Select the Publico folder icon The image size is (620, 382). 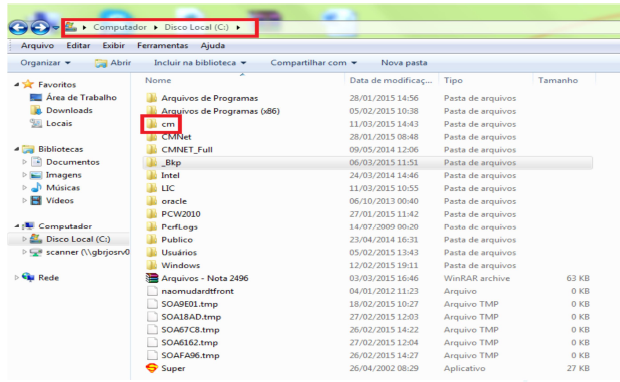(151, 240)
